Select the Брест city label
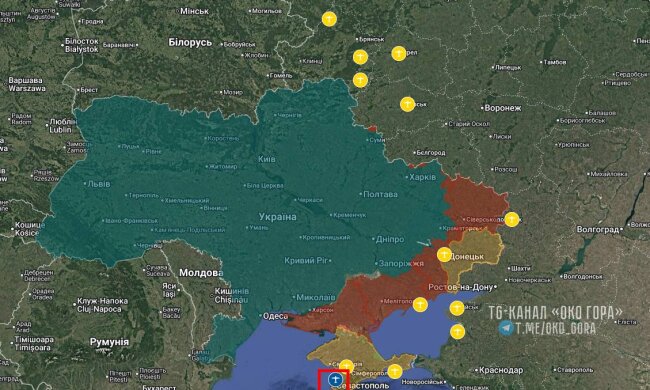650x390 pixels. [90, 90]
